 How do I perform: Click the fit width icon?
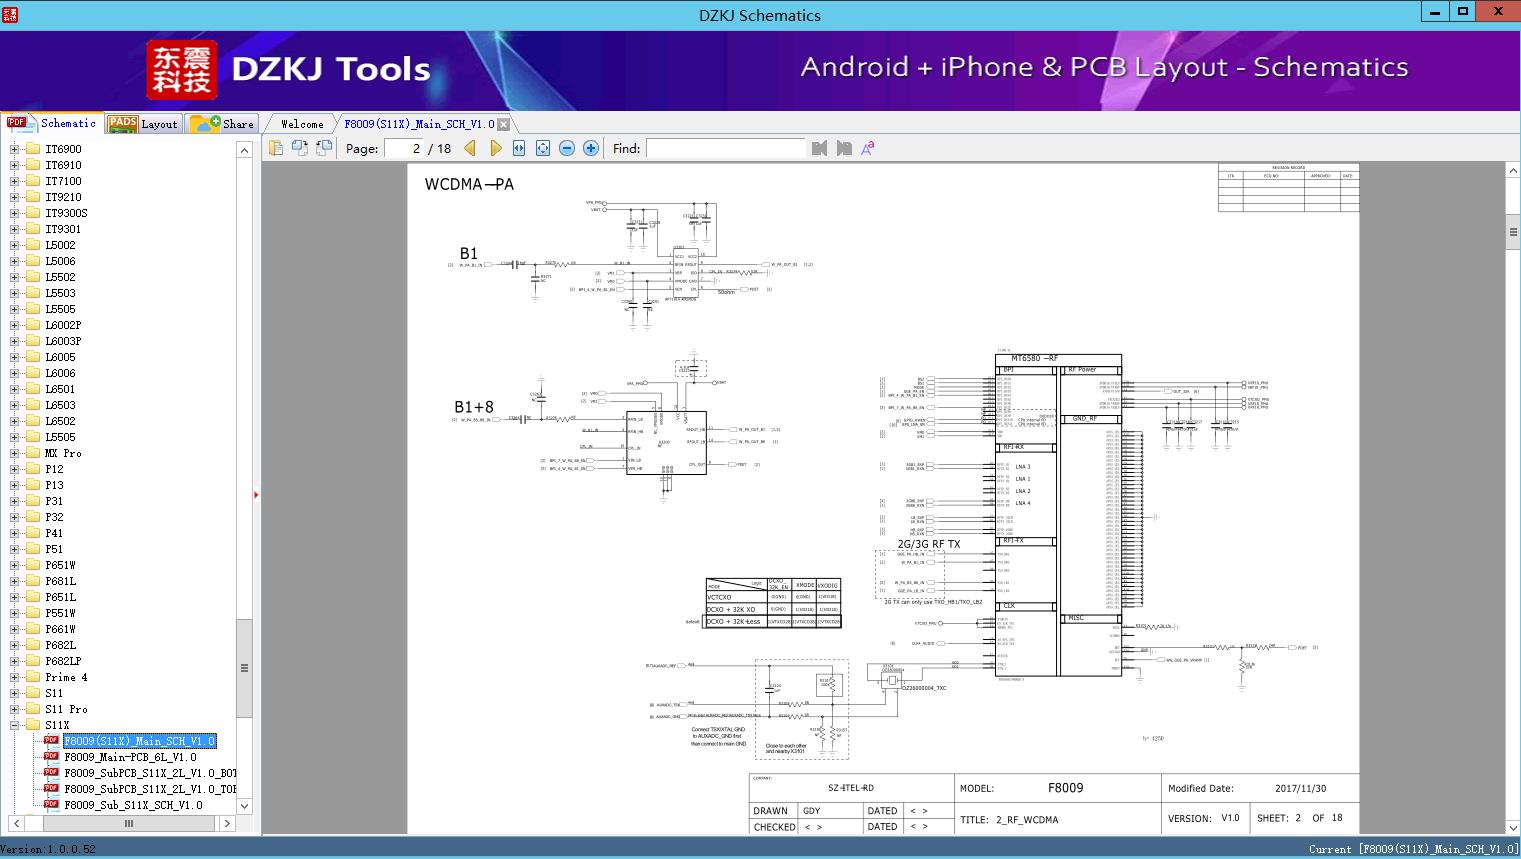pyautogui.click(x=519, y=148)
